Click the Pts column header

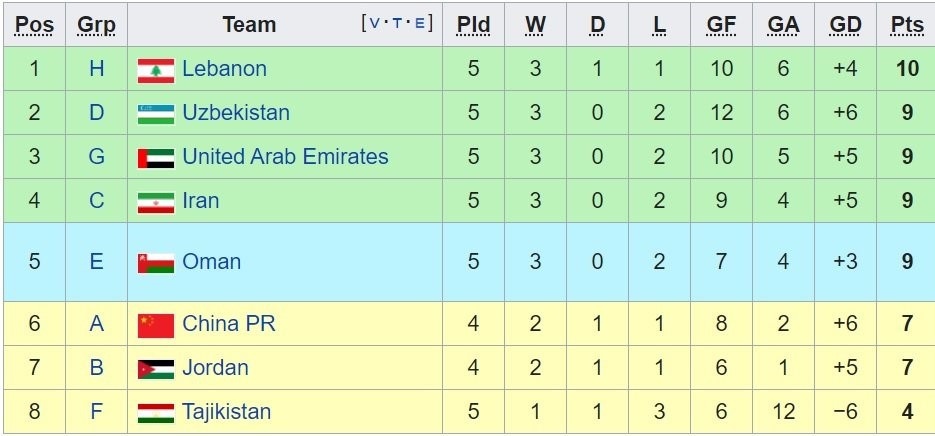(907, 25)
